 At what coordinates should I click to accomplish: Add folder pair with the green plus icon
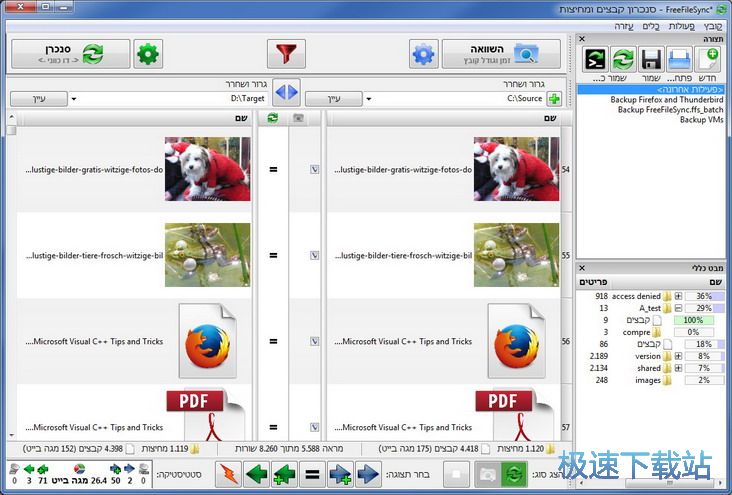coord(553,99)
